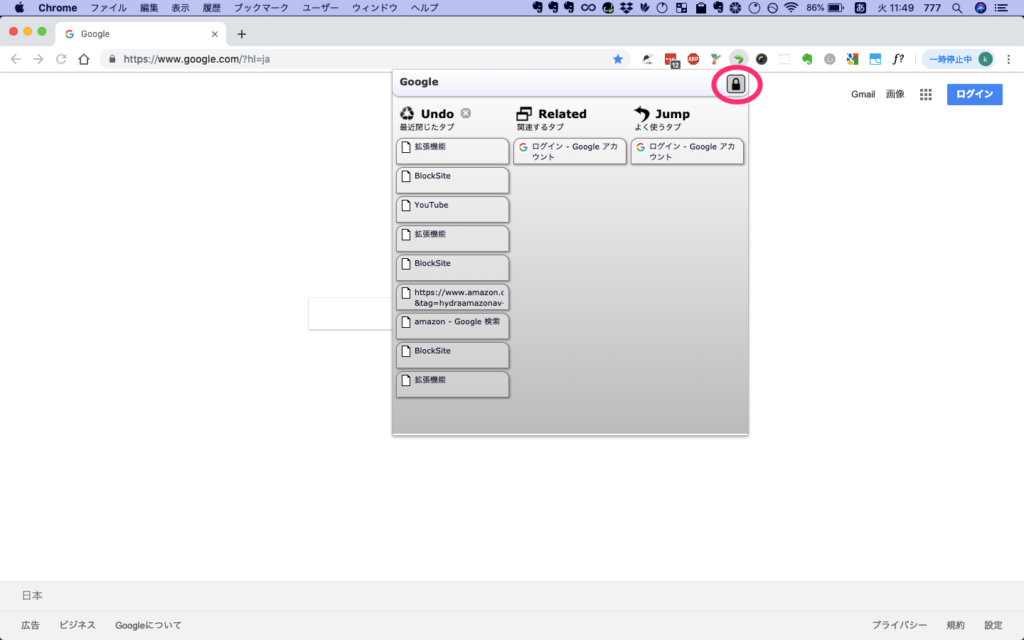
Task: Reload the page with the refresh icon
Action: point(61,59)
